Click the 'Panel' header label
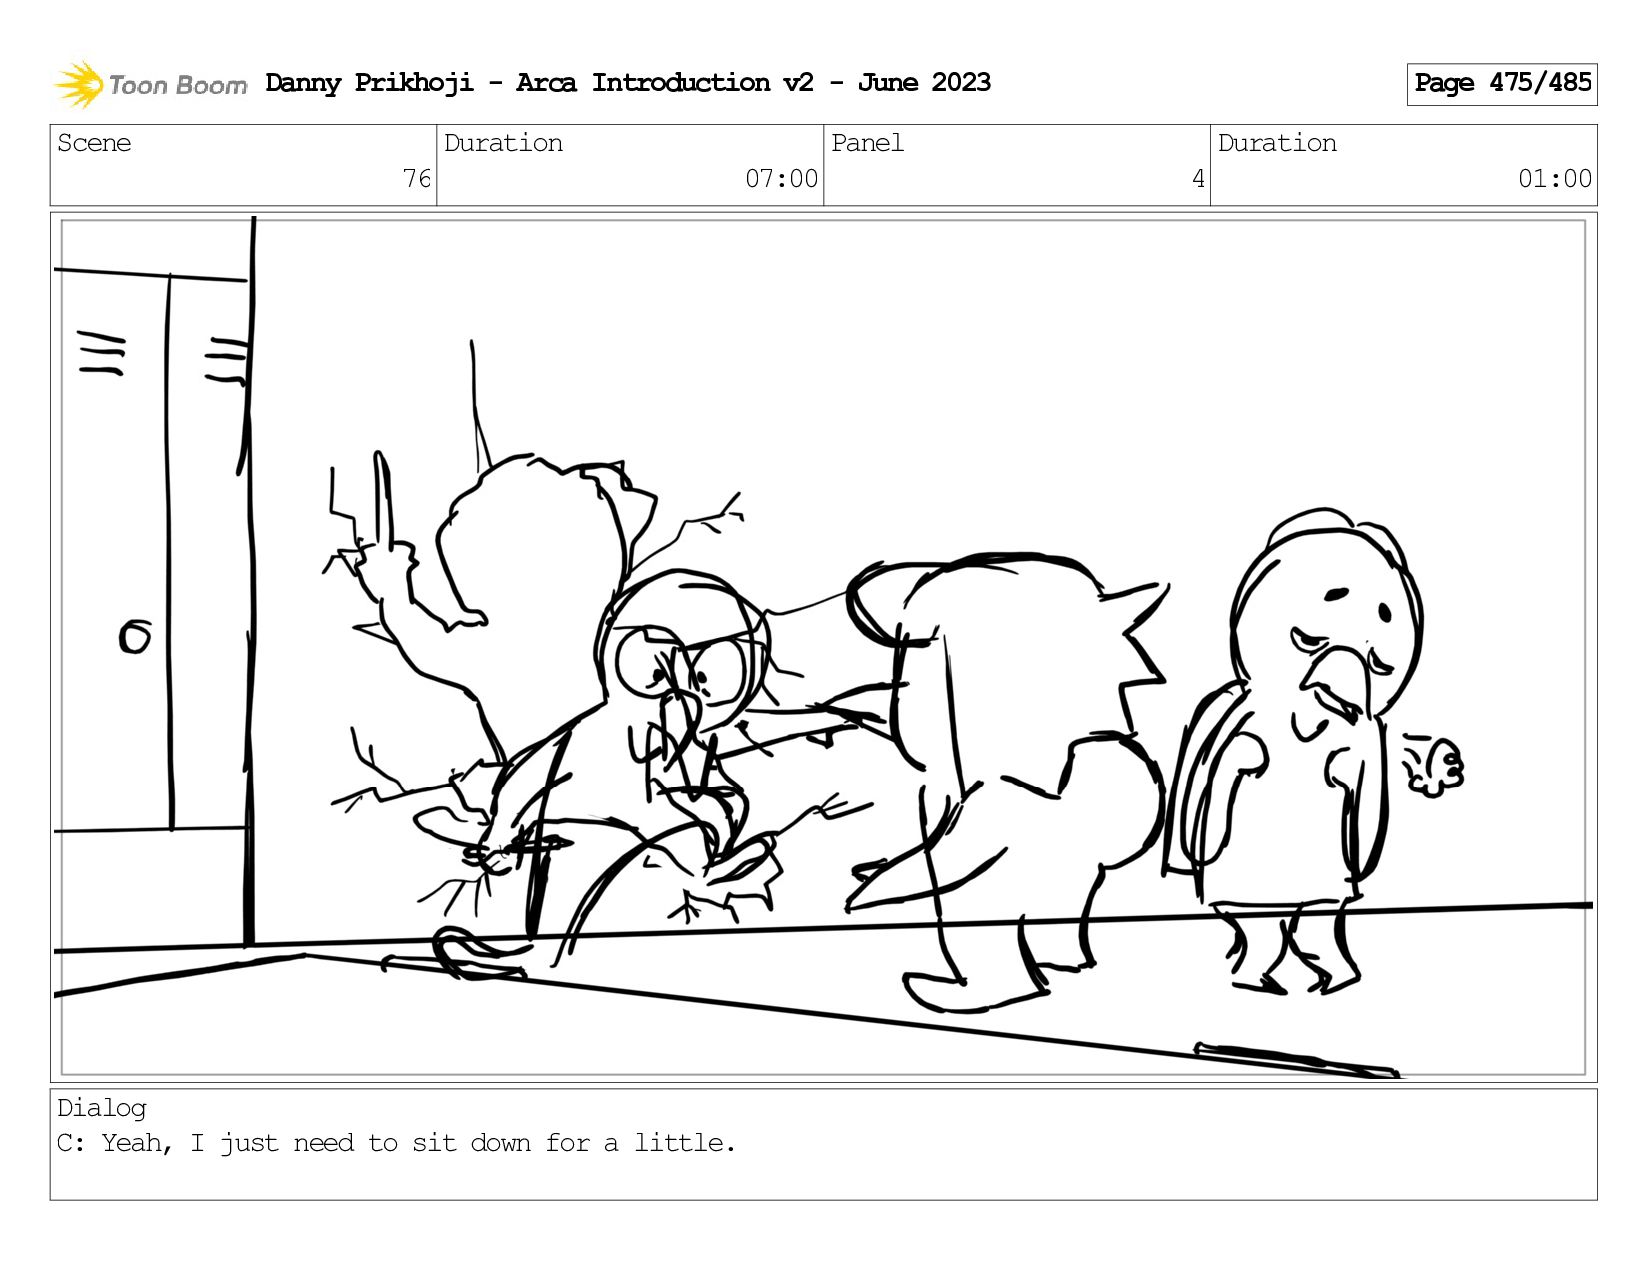 [x=867, y=143]
